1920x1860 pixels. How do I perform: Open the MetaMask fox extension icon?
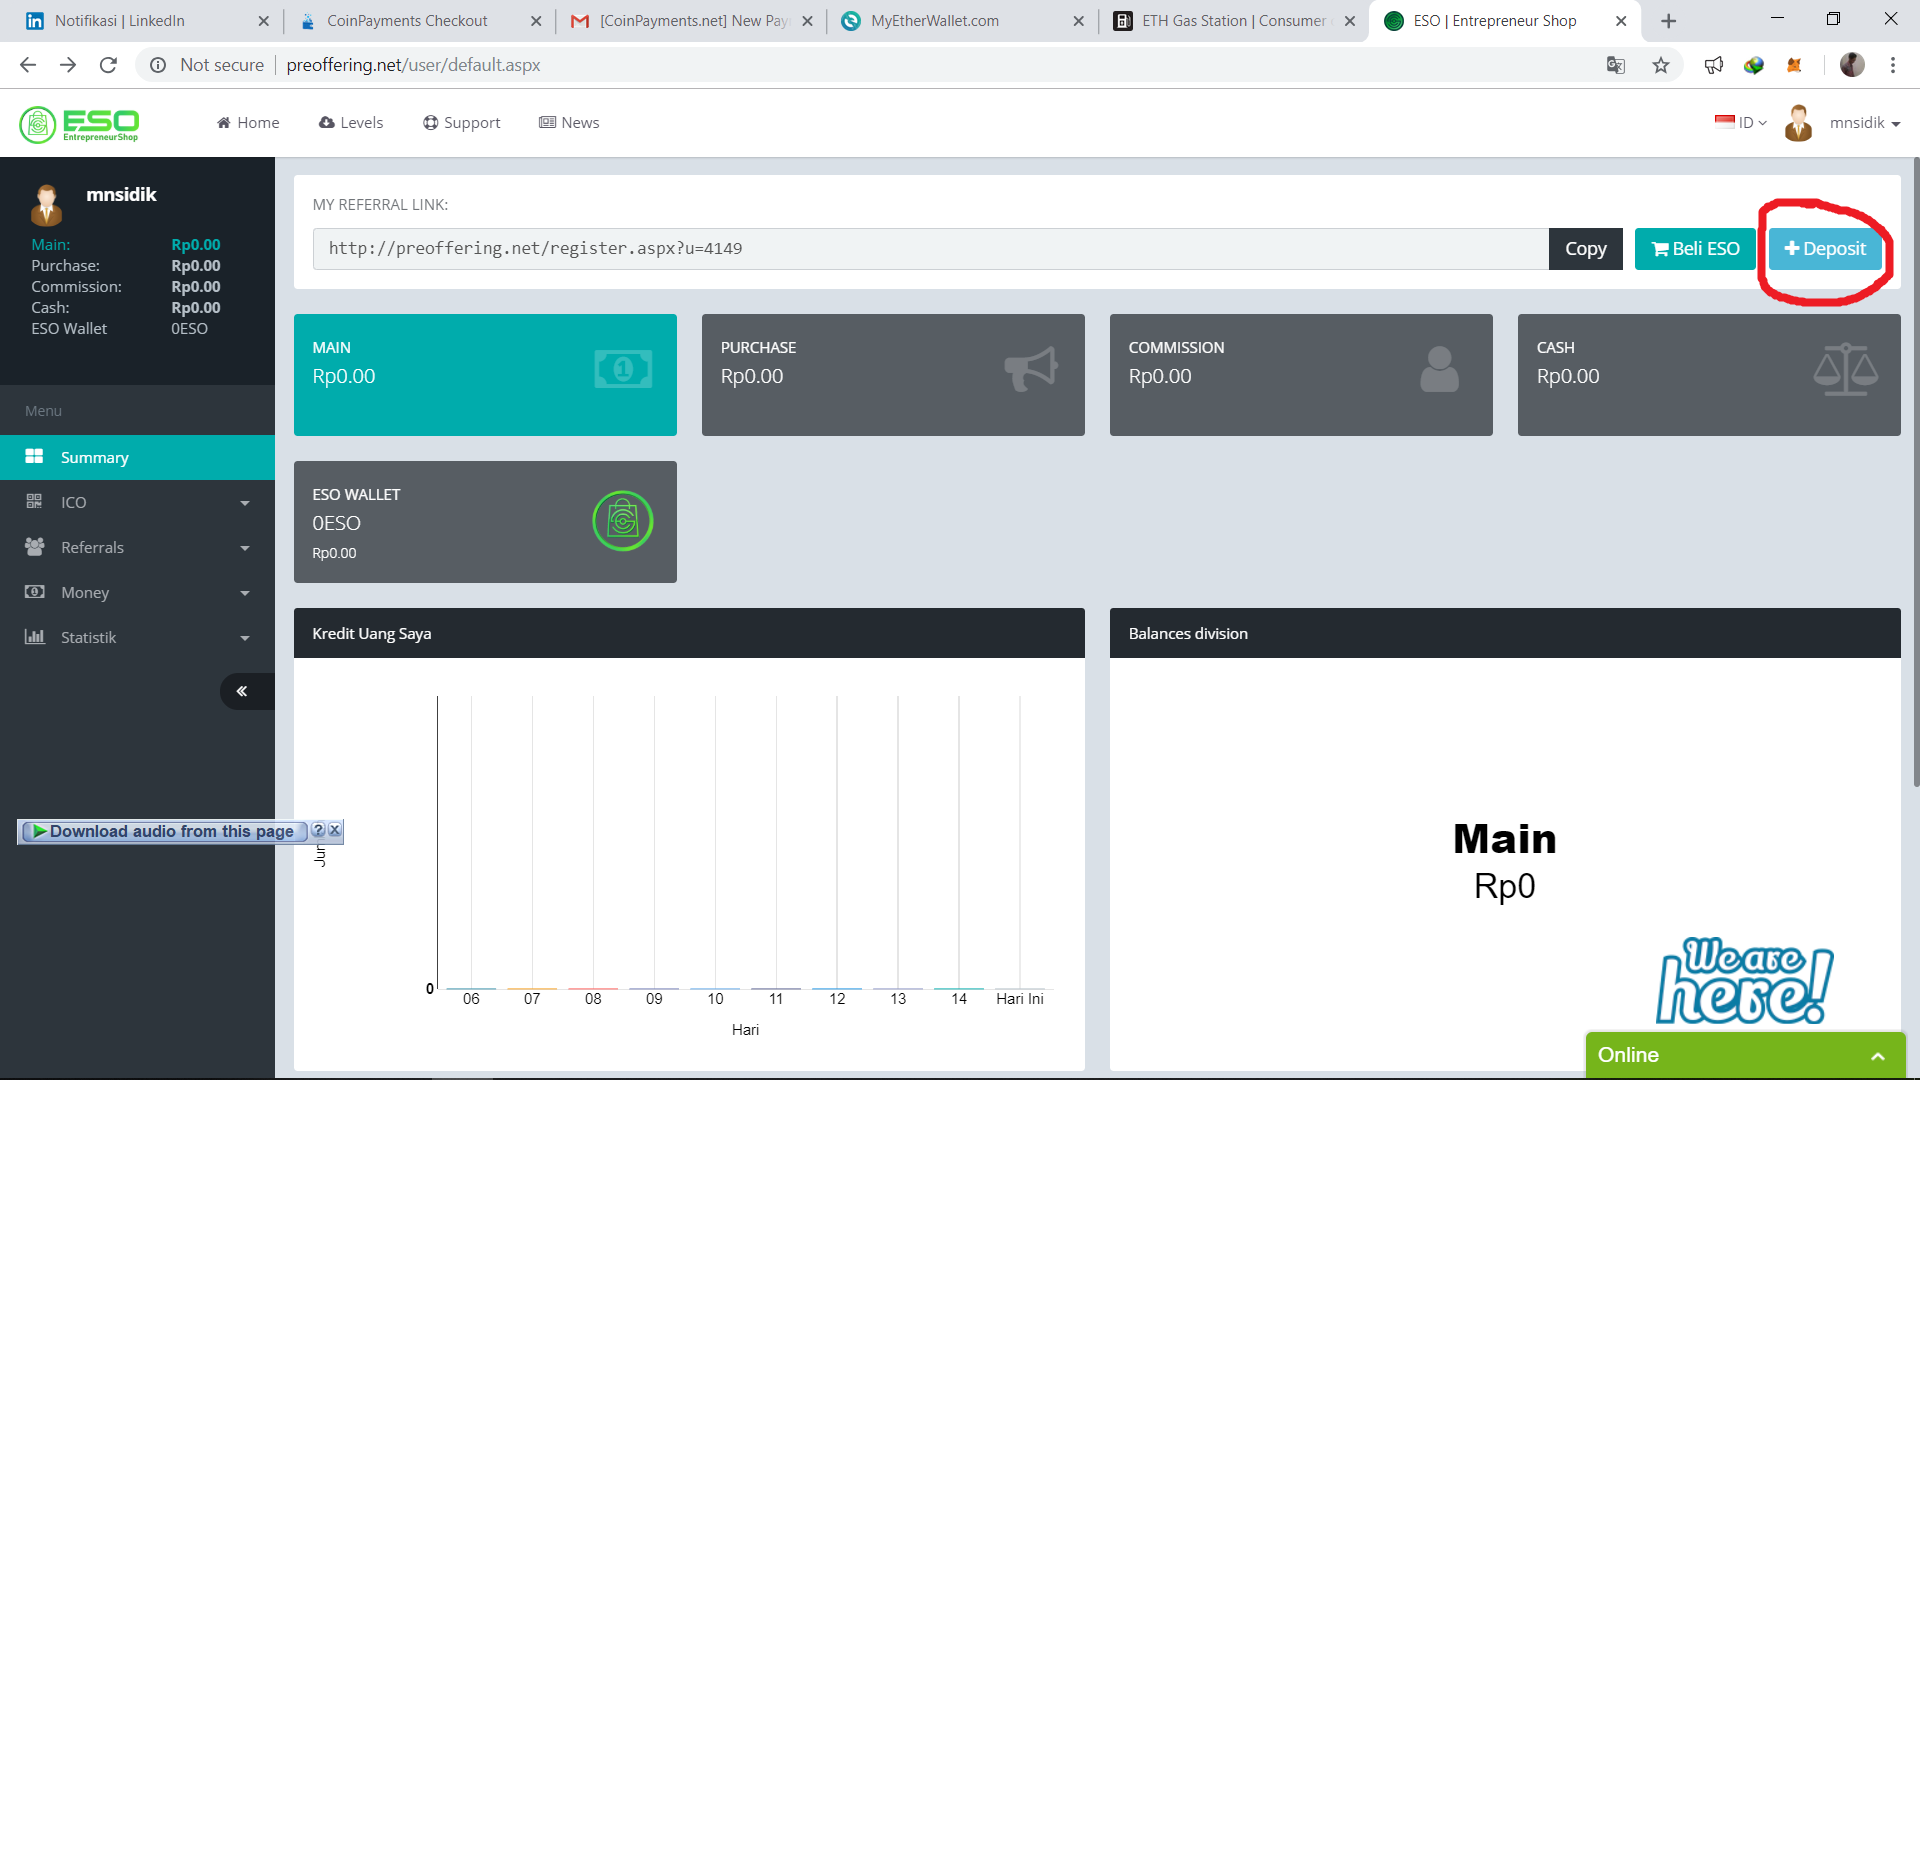point(1794,65)
